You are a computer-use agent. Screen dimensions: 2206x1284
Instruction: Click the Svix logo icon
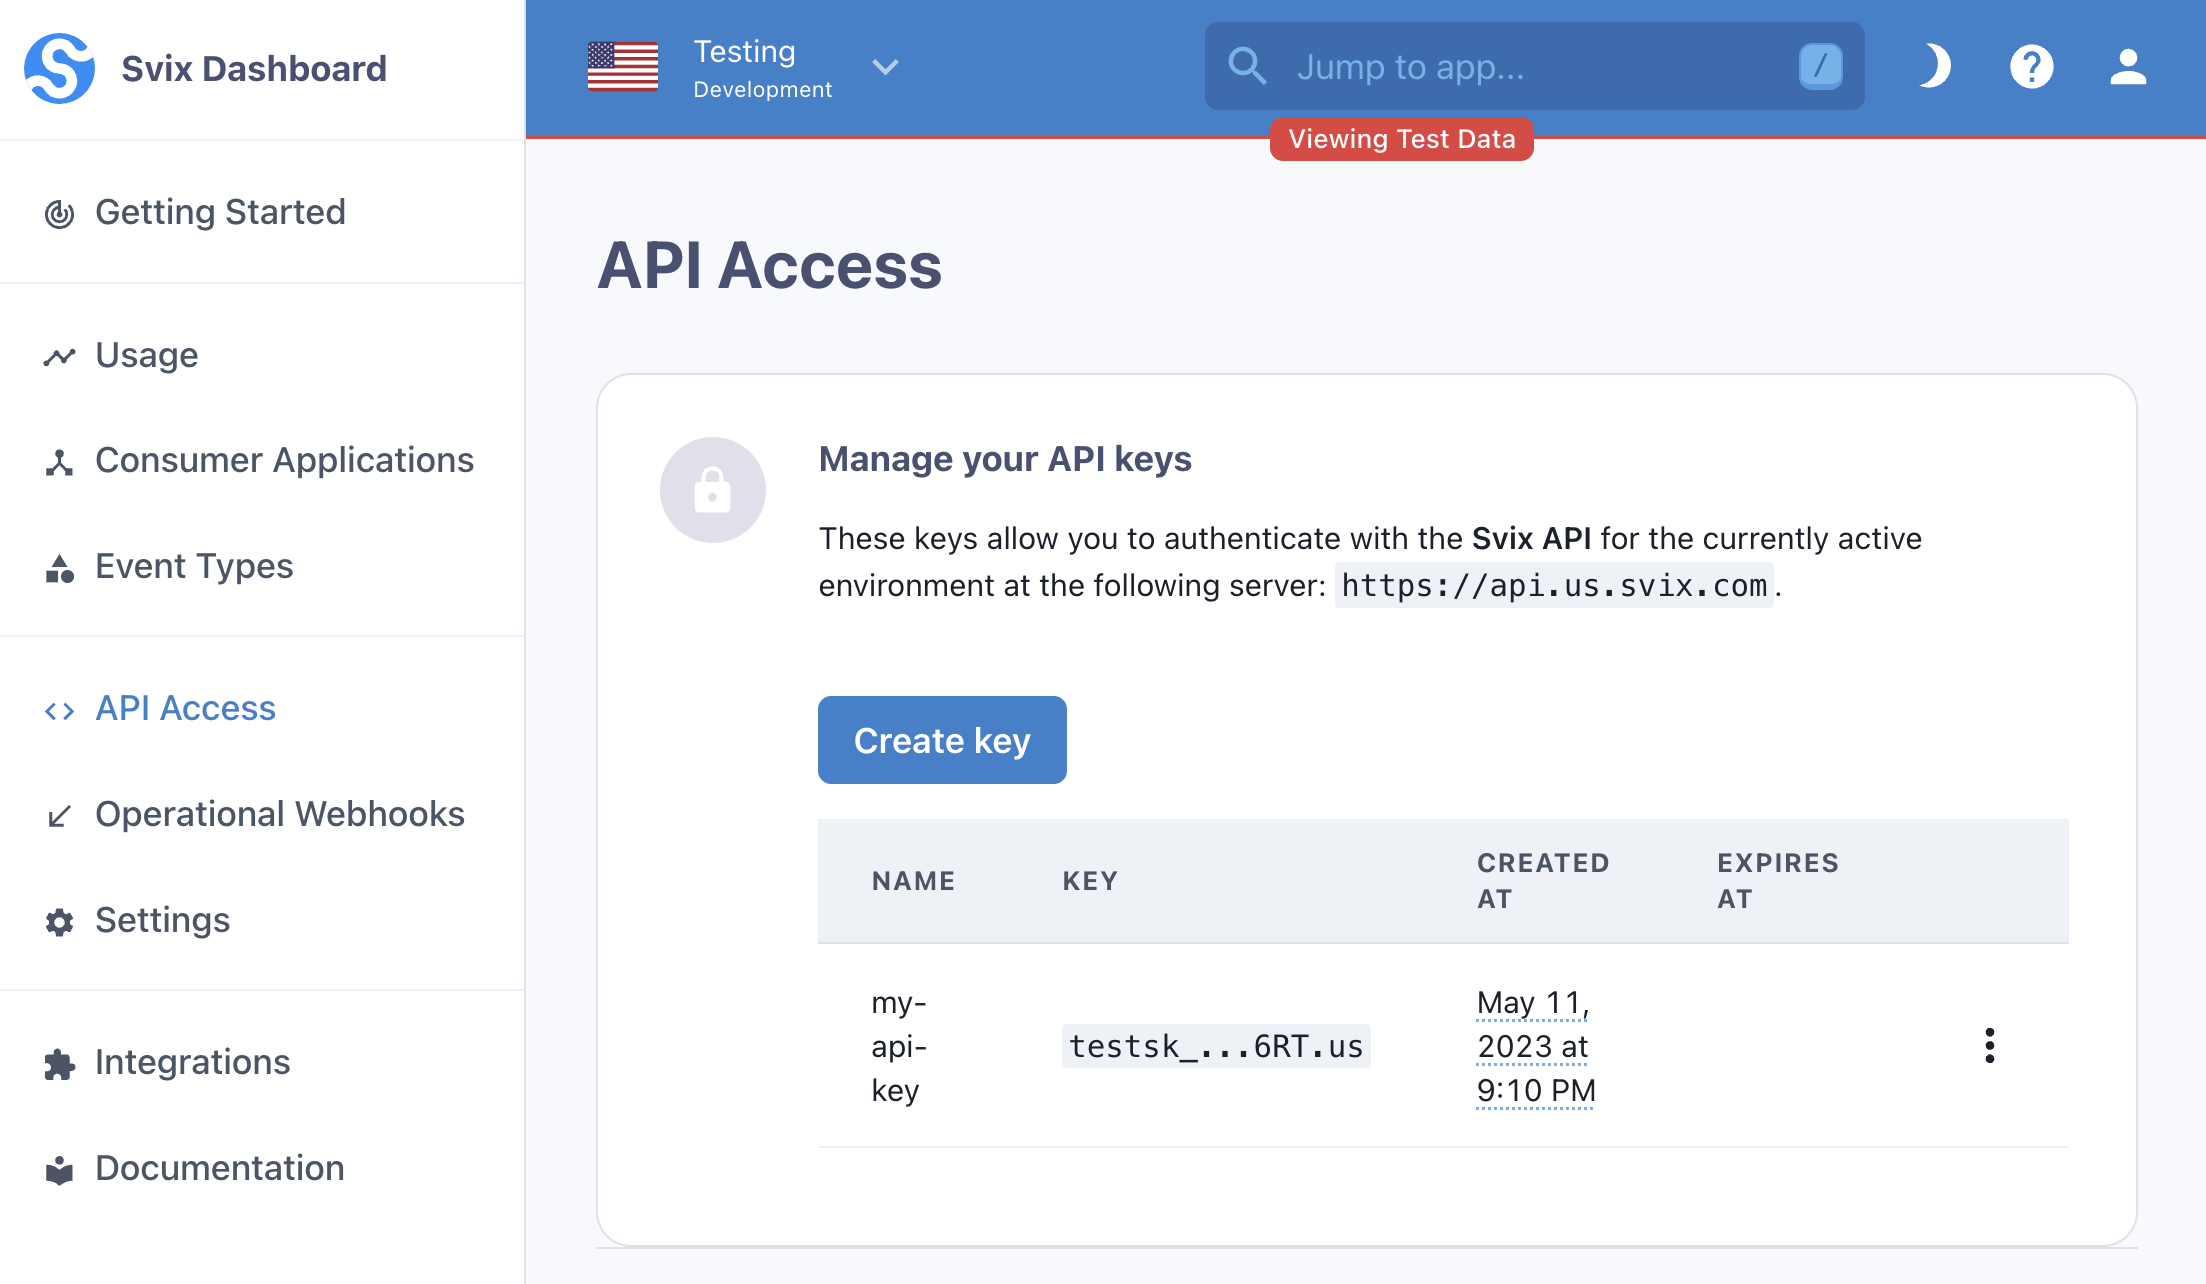pos(59,68)
